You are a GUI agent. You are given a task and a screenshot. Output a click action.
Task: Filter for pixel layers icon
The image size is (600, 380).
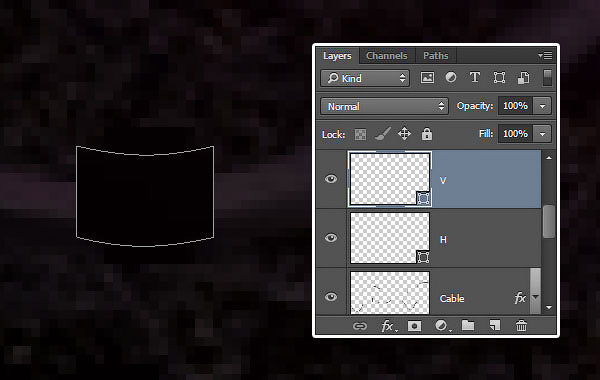[x=427, y=78]
